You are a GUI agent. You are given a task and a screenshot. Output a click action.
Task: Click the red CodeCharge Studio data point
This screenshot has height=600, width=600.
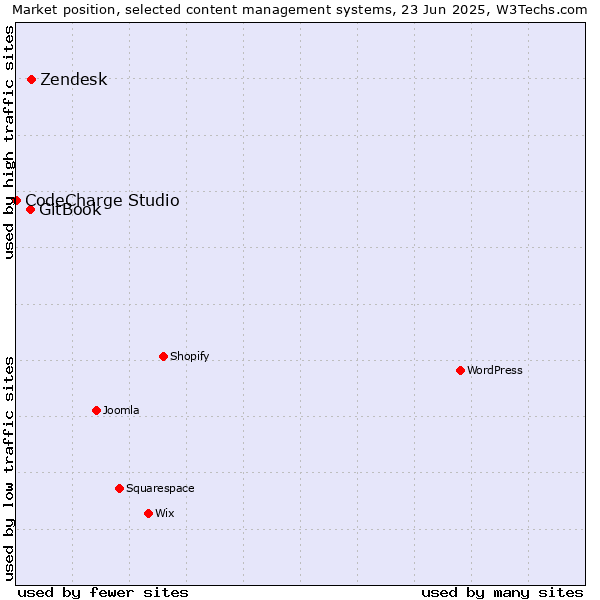[x=16, y=201]
